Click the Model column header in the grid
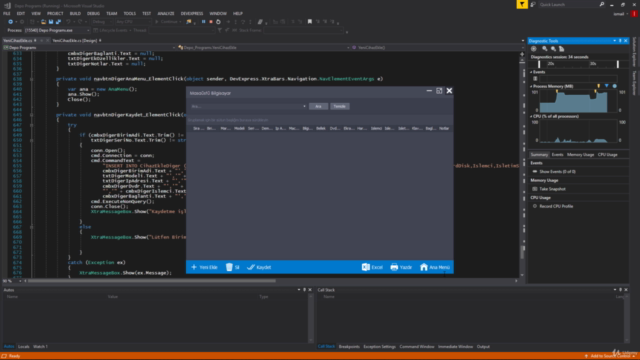The image size is (640, 360). tap(239, 128)
